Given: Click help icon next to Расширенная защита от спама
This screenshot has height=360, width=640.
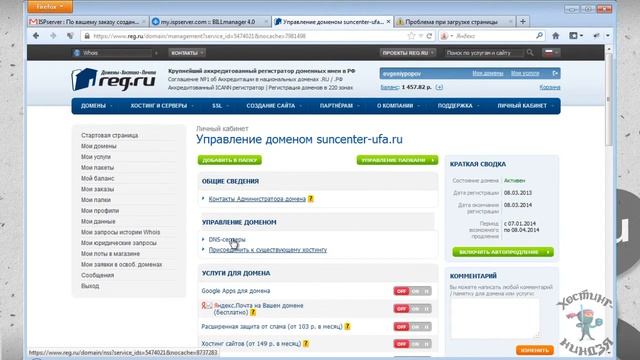Looking at the screenshot, I should click(x=347, y=326).
